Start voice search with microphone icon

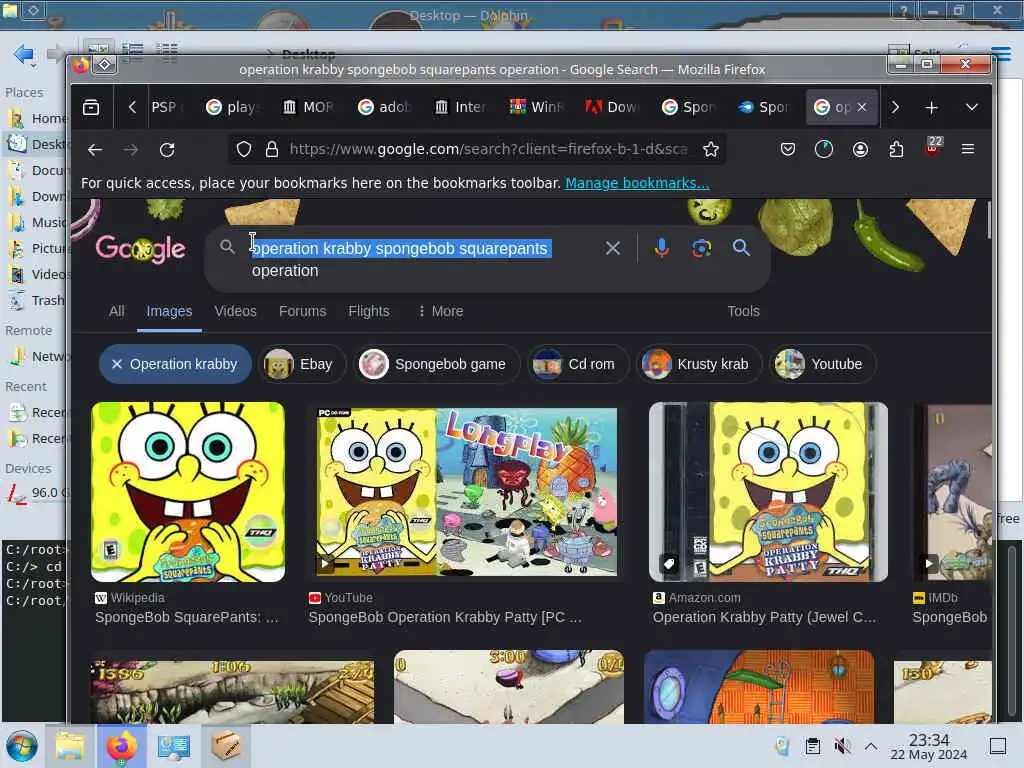tap(662, 248)
